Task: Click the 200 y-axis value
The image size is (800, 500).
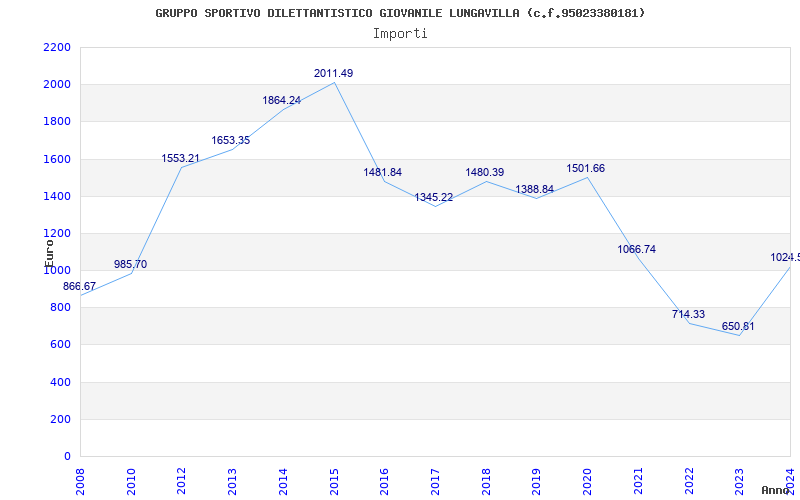Action: coord(61,419)
